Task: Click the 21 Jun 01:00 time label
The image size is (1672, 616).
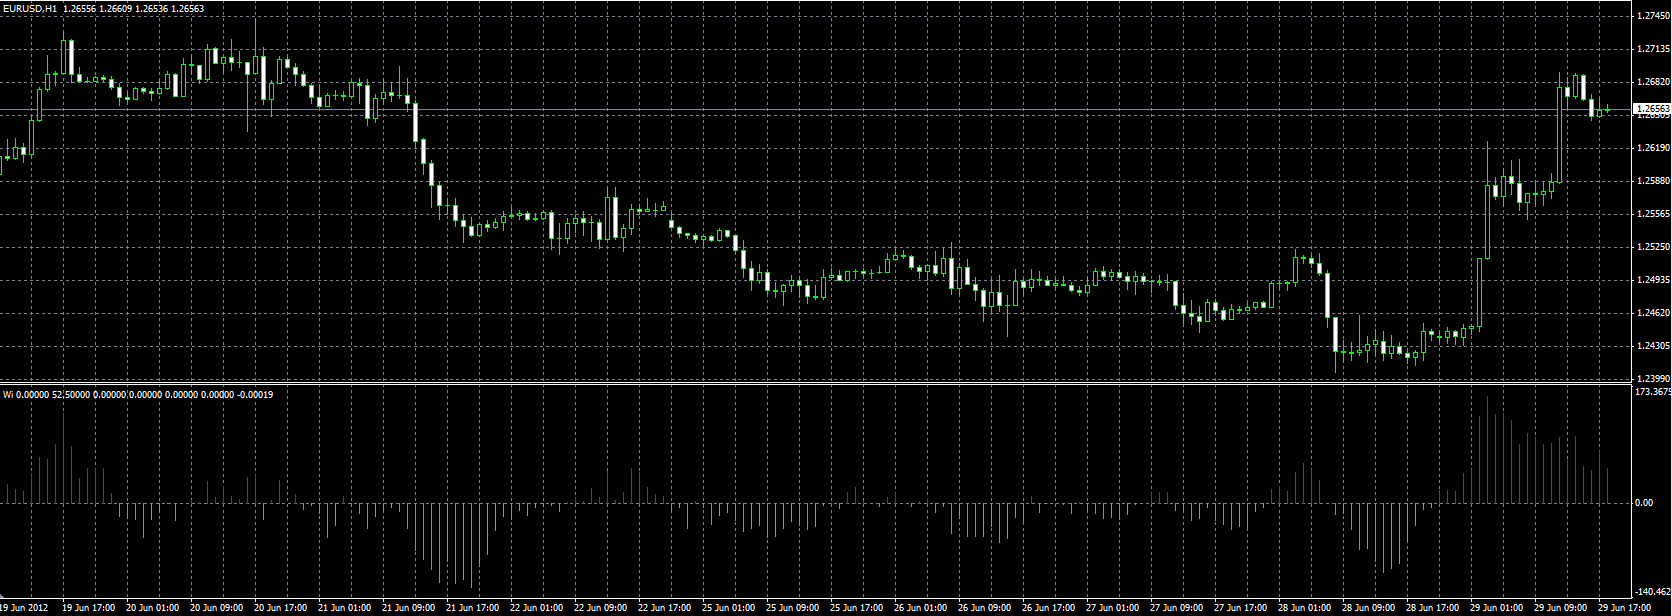Action: click(345, 608)
